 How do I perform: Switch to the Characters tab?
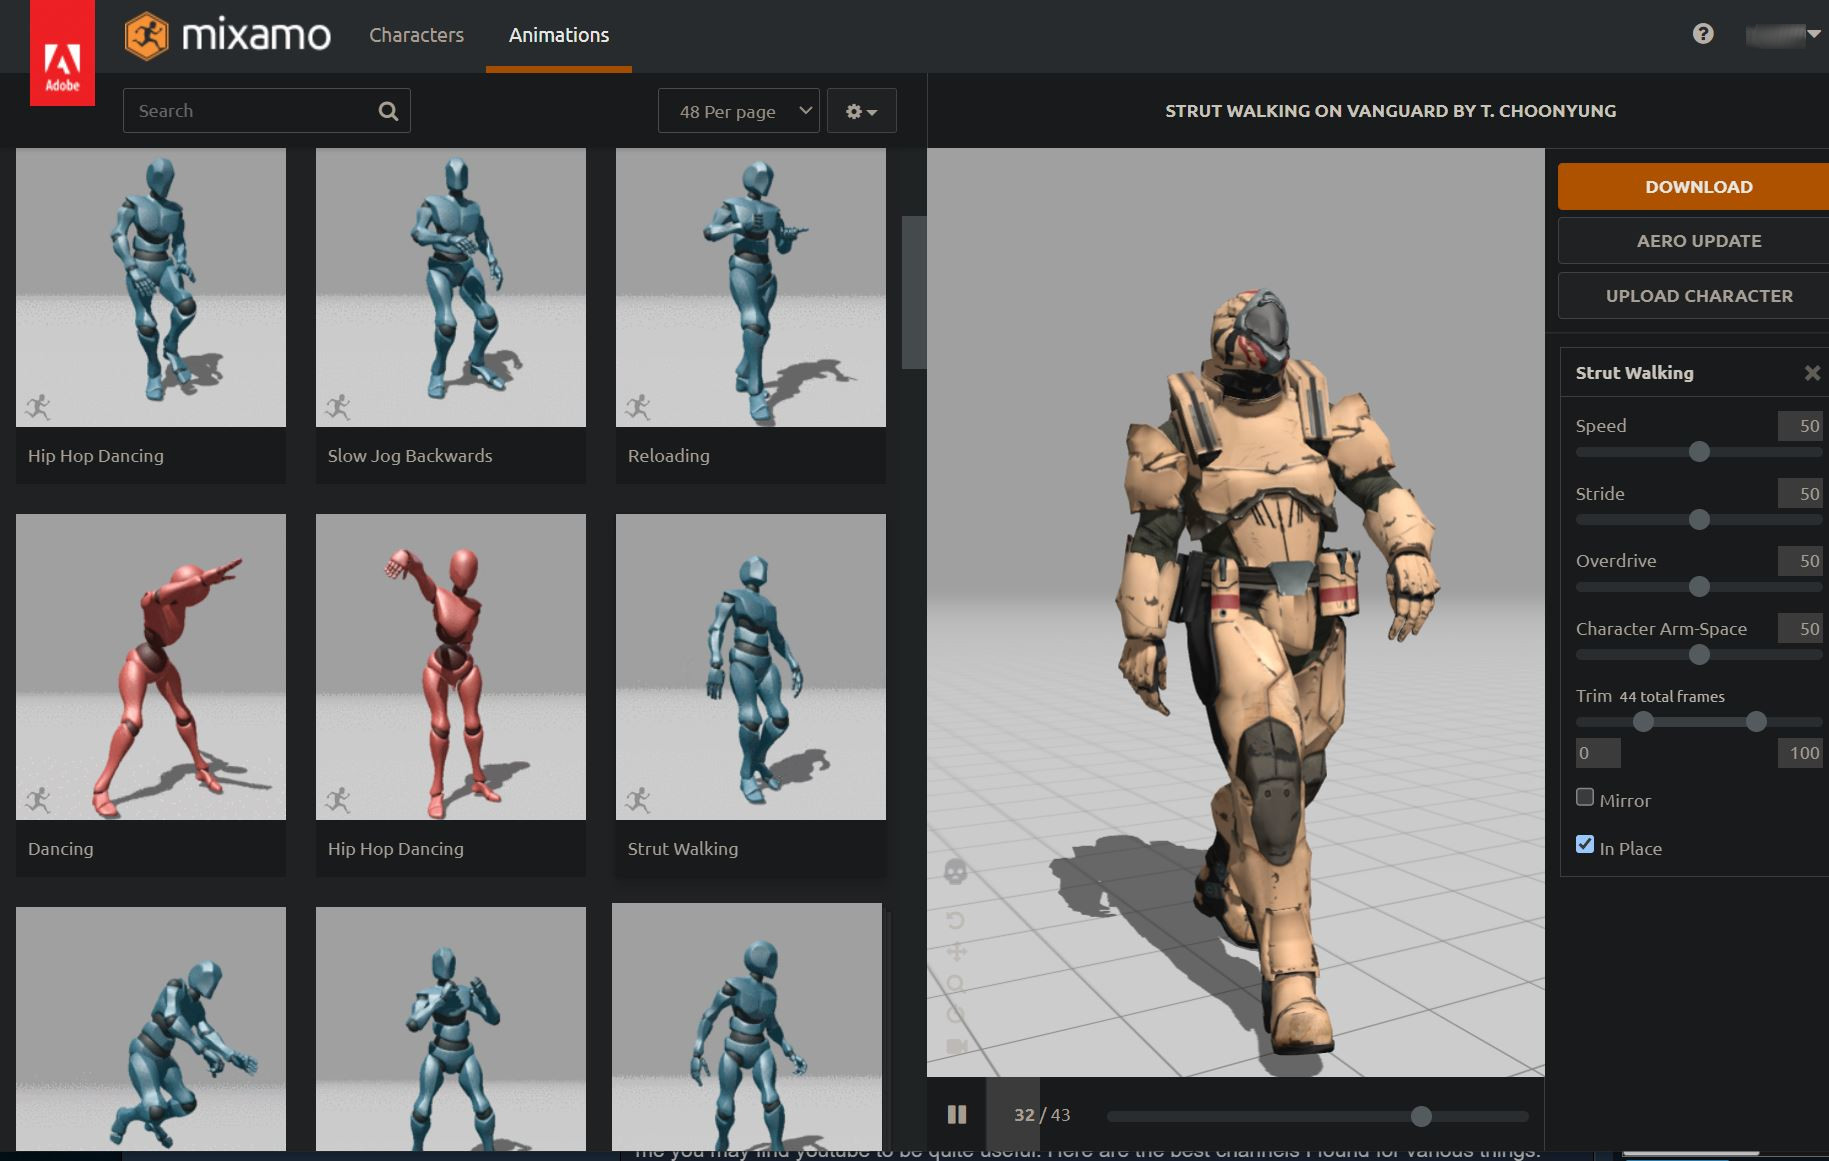tap(416, 35)
